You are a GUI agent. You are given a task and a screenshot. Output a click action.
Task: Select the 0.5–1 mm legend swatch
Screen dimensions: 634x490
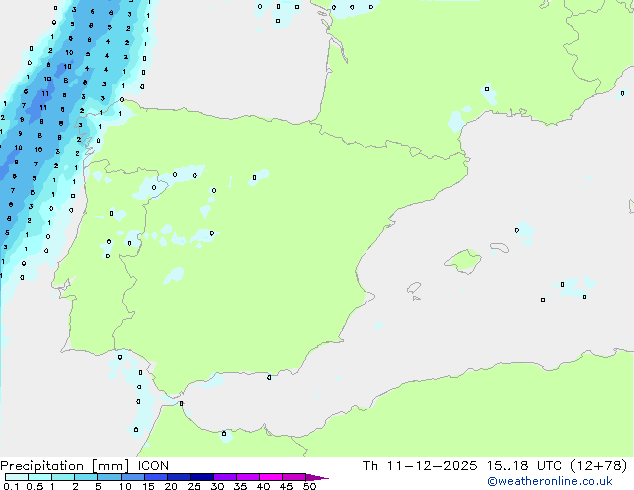point(40,477)
